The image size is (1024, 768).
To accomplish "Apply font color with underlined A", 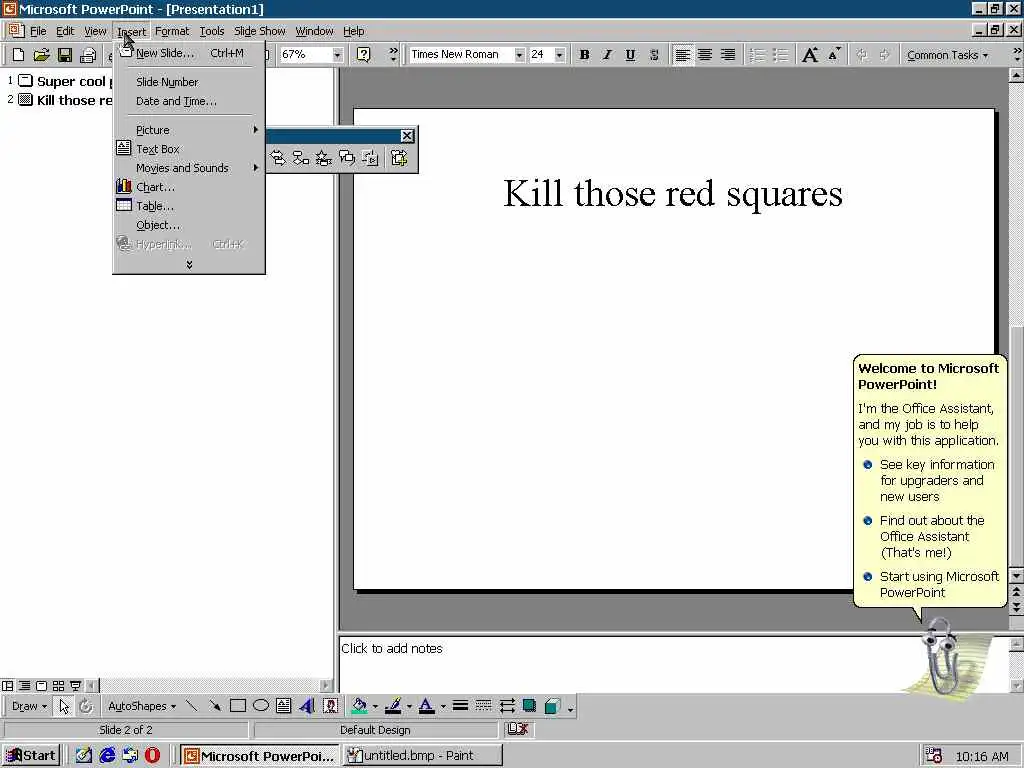I will tap(426, 706).
